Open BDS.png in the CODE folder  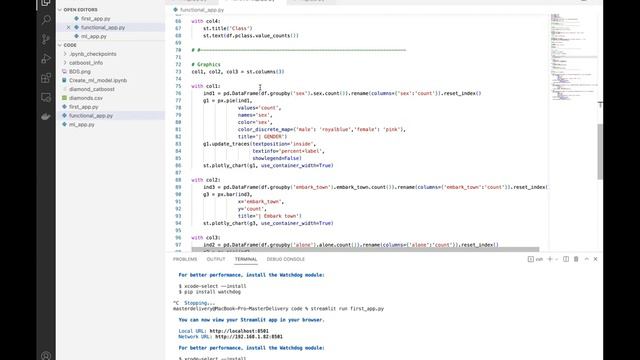click(80, 71)
